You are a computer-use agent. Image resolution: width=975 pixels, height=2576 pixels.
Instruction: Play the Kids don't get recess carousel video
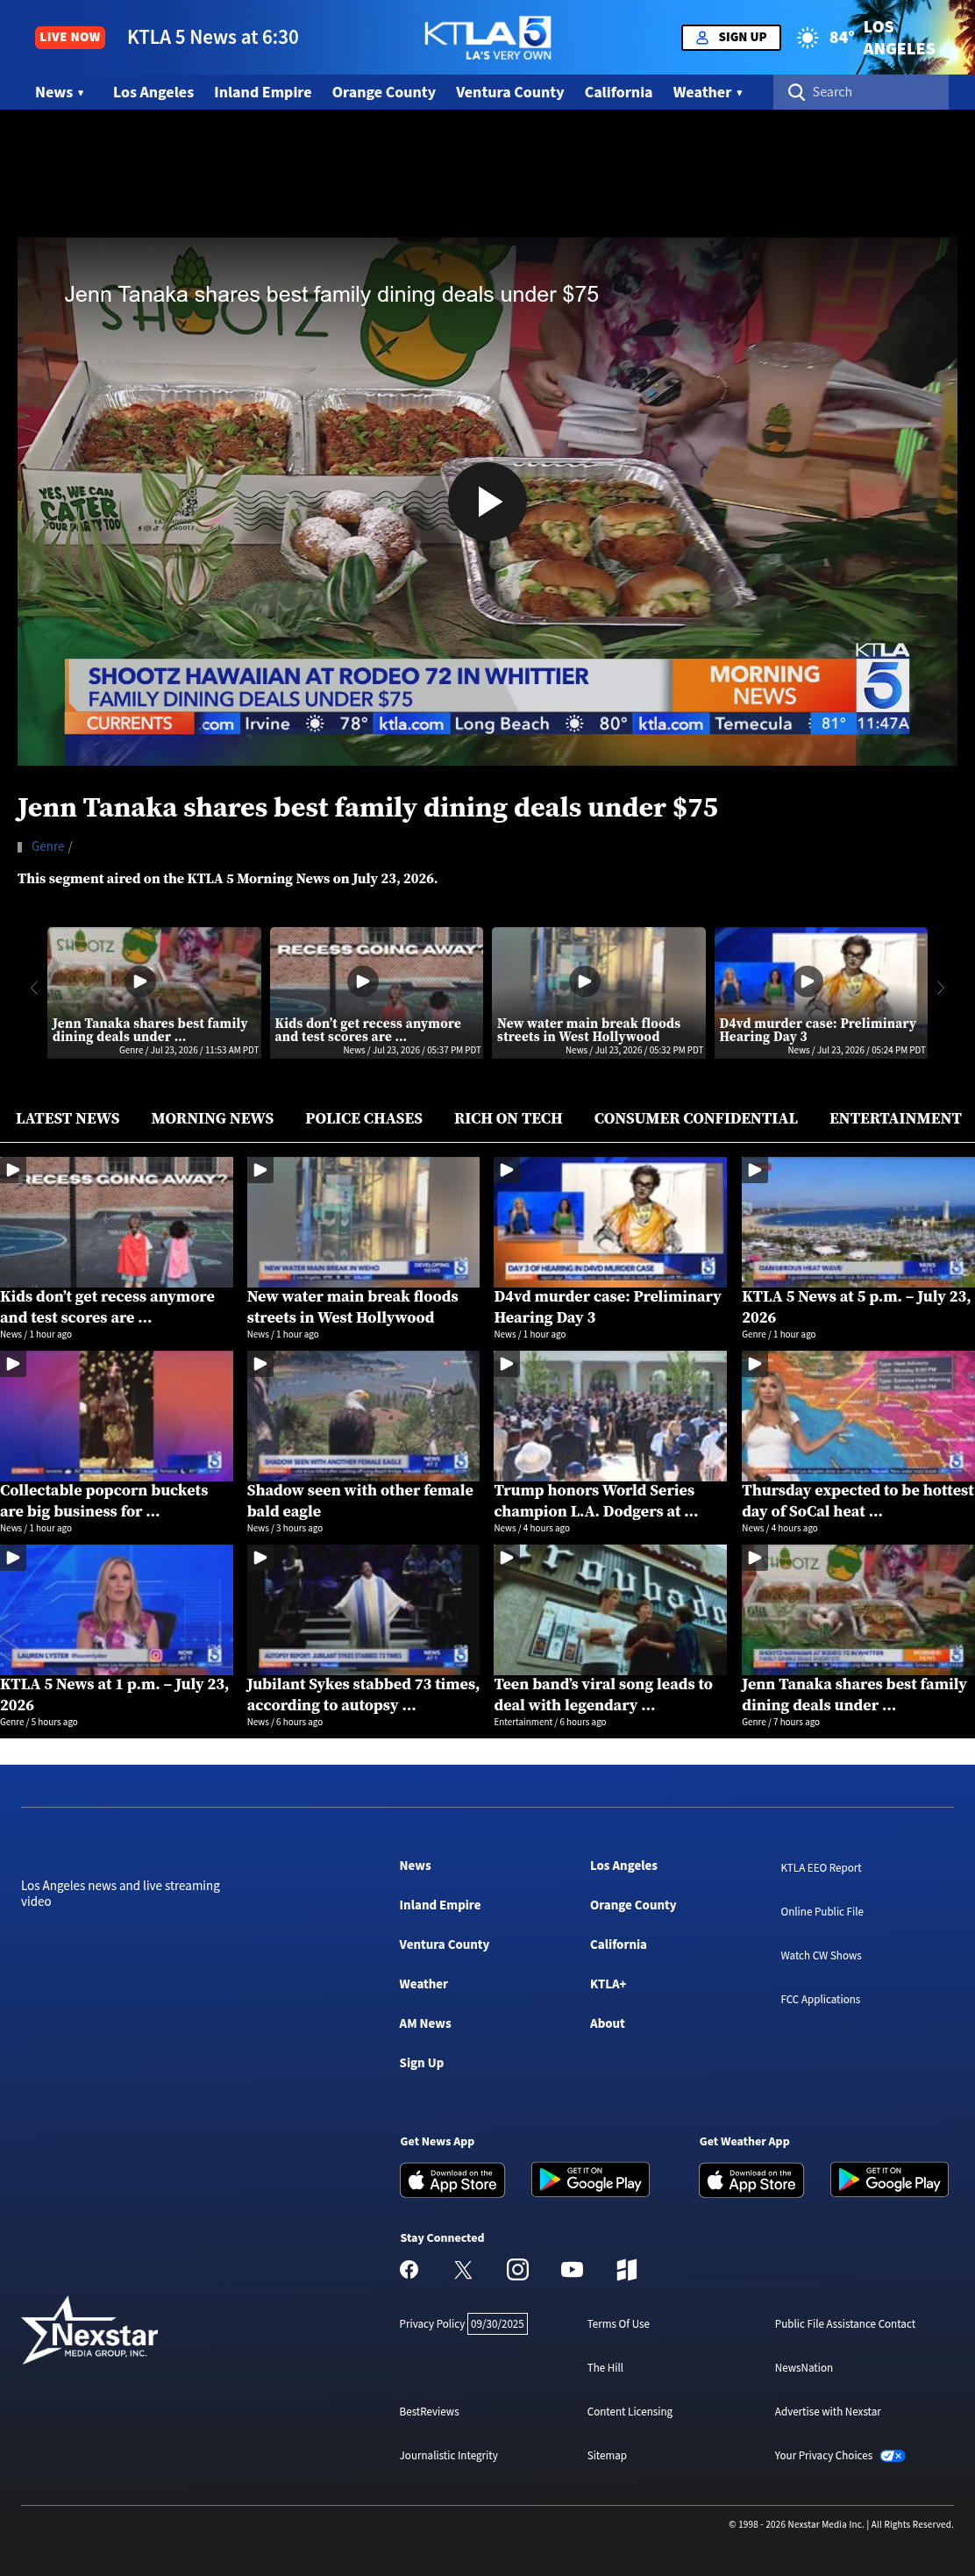(363, 981)
